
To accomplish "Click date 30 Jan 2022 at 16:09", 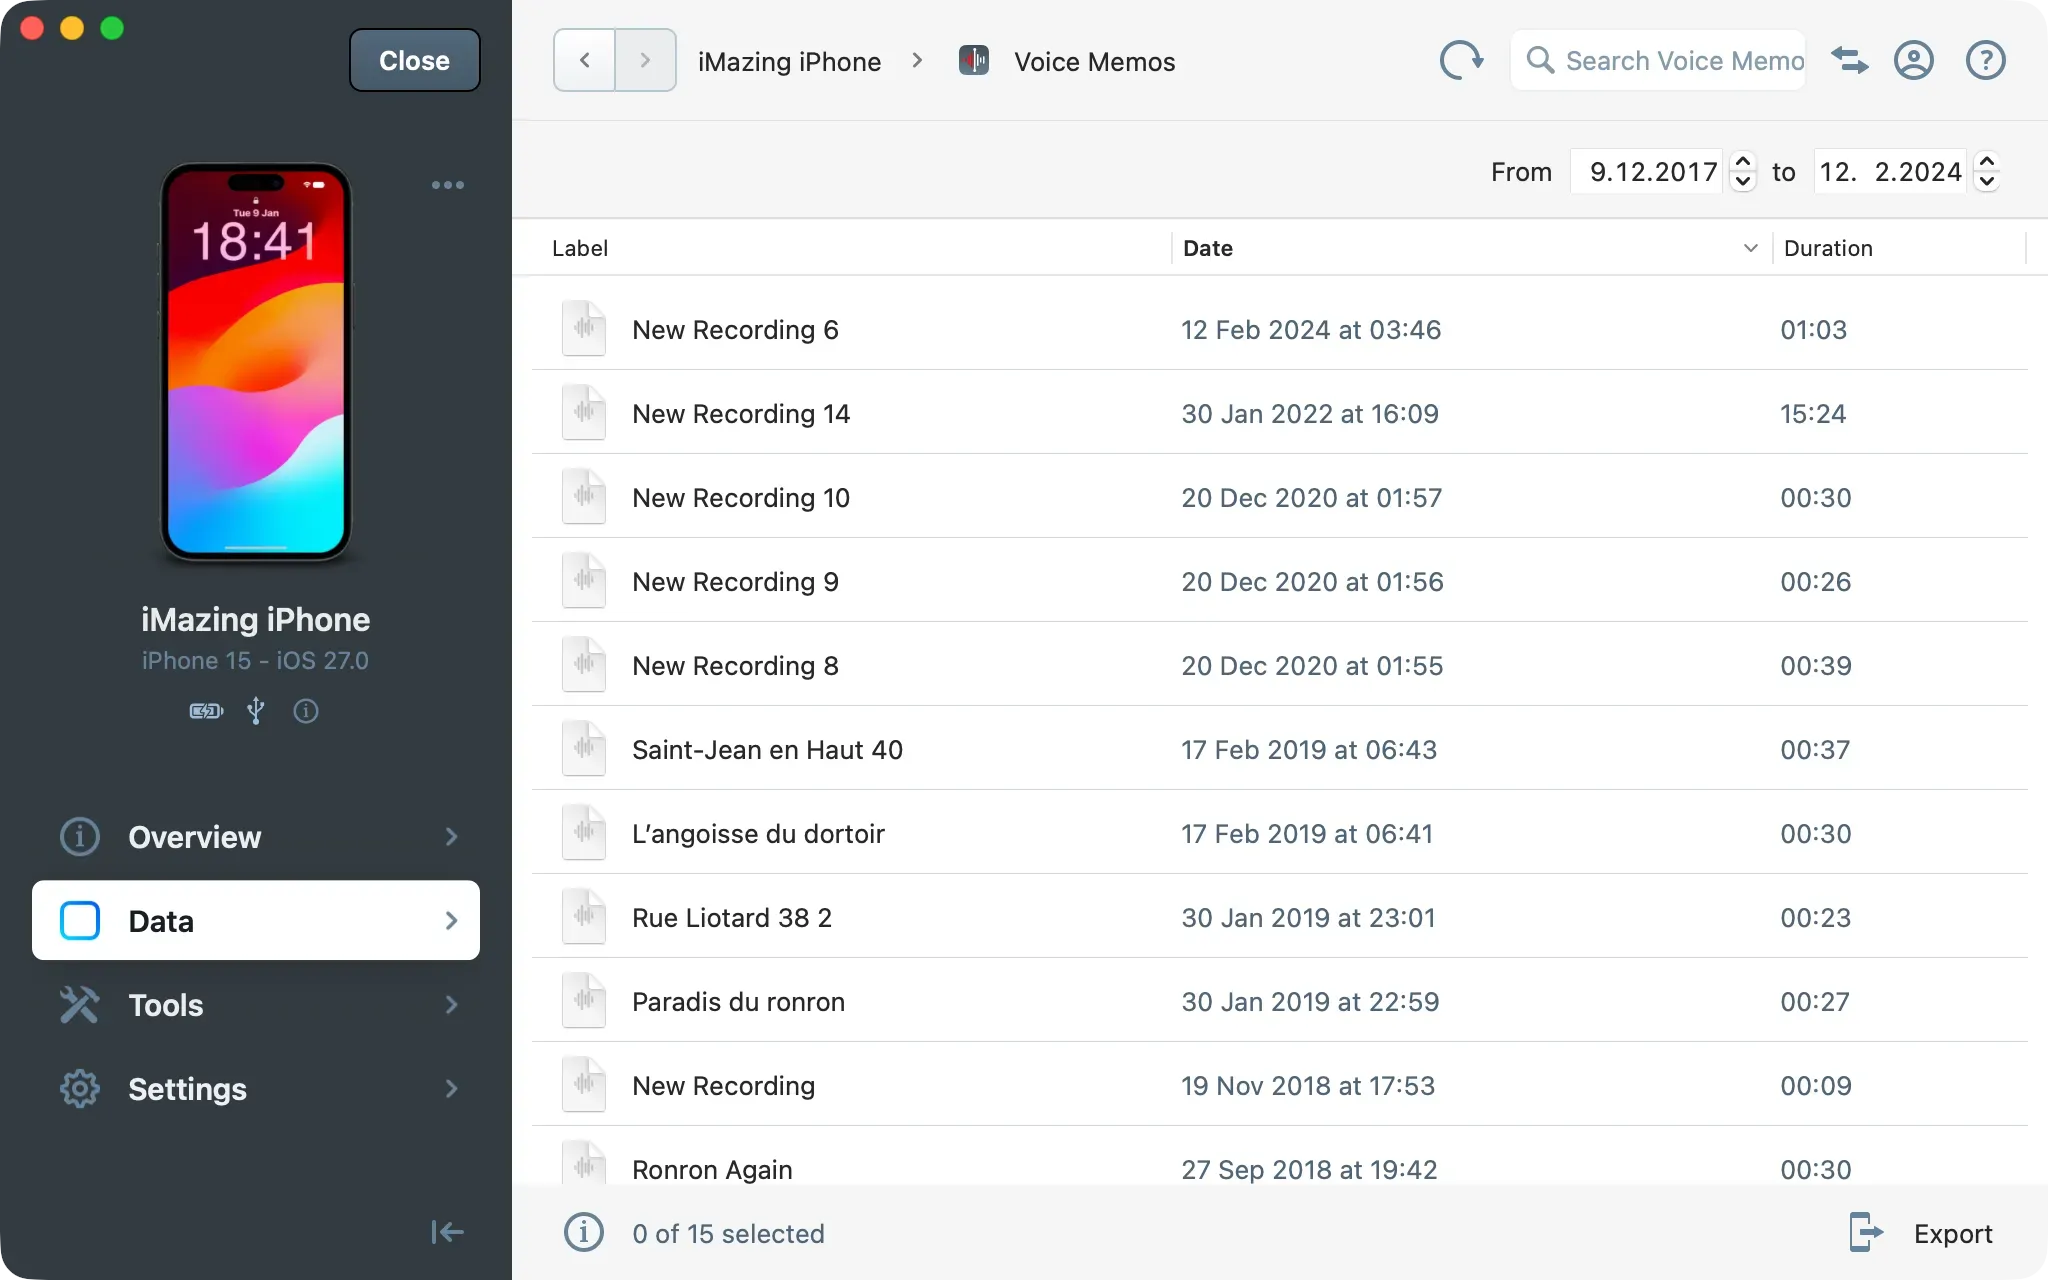I will pyautogui.click(x=1310, y=413).
